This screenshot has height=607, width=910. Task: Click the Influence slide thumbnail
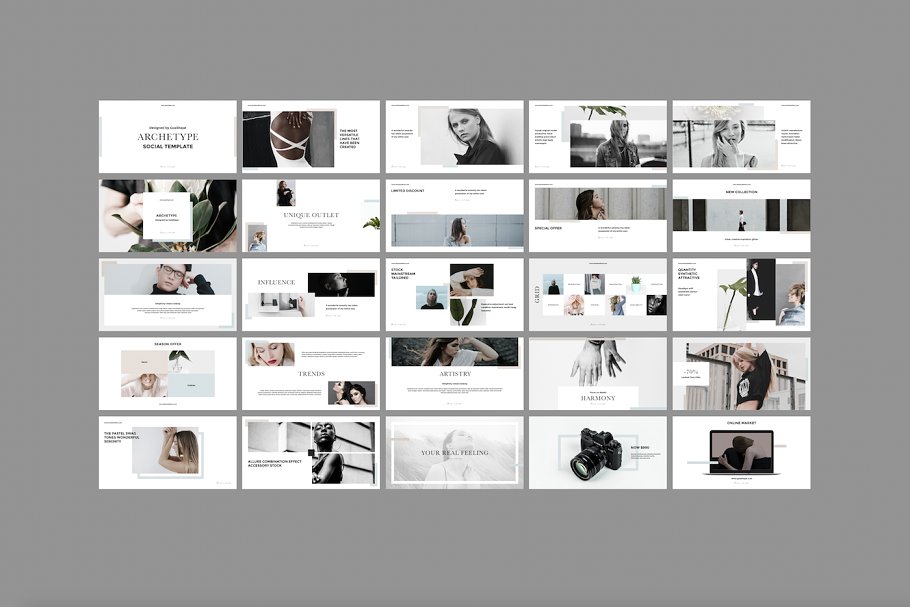coord(310,294)
